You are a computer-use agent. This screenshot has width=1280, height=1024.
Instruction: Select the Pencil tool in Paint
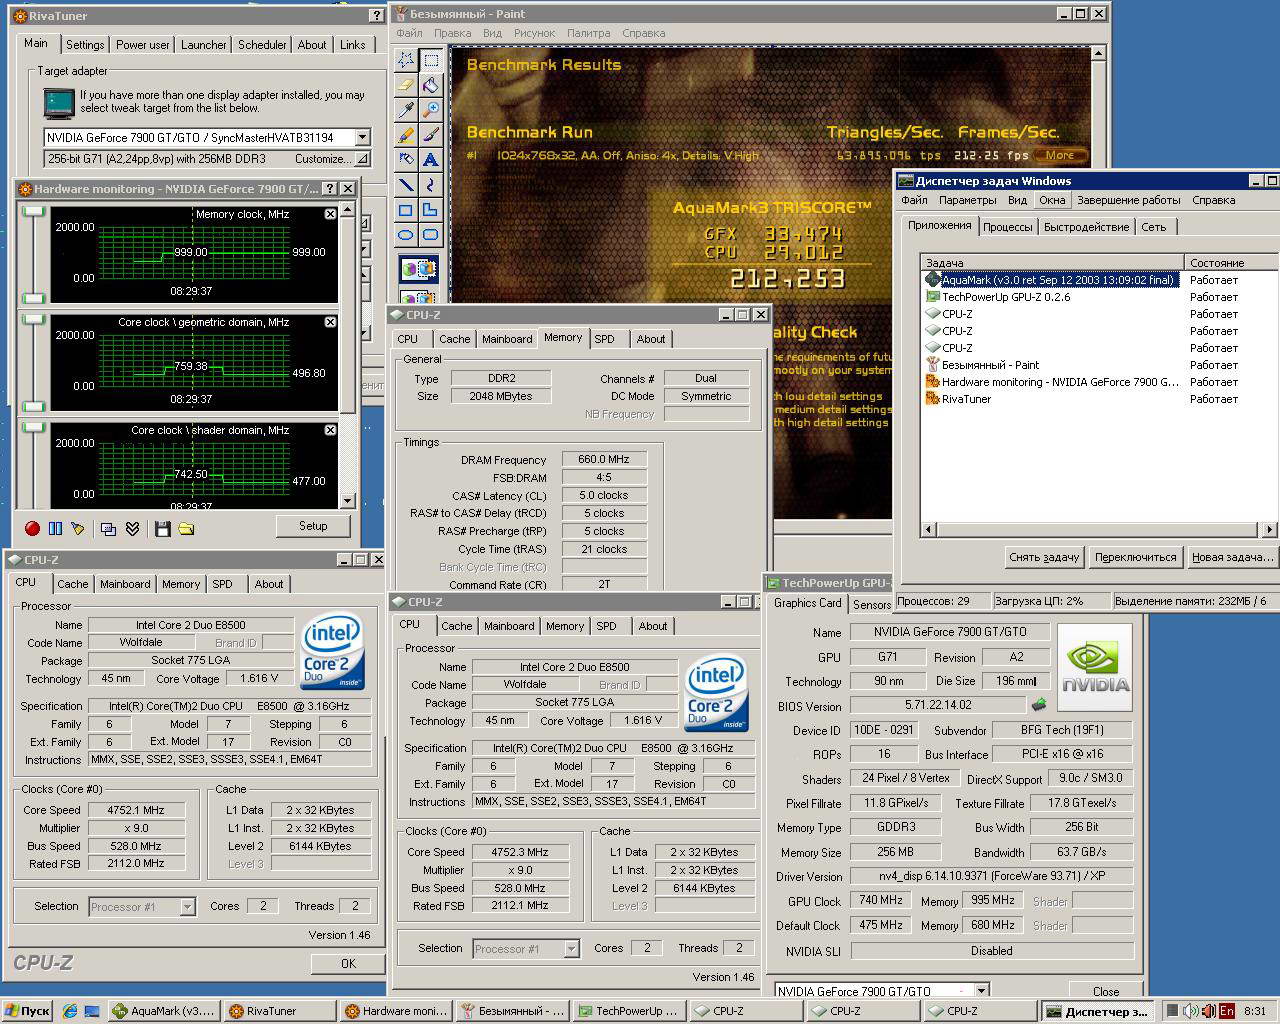406,135
